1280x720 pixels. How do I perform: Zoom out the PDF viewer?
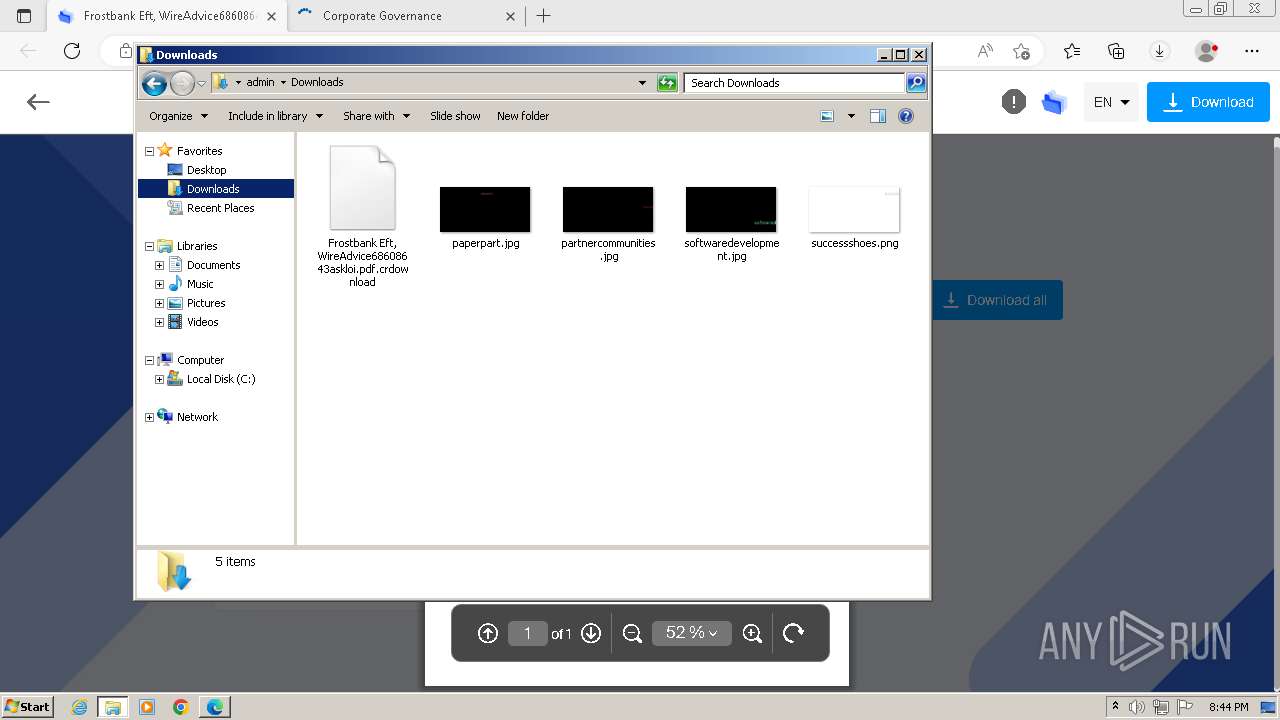(632, 633)
